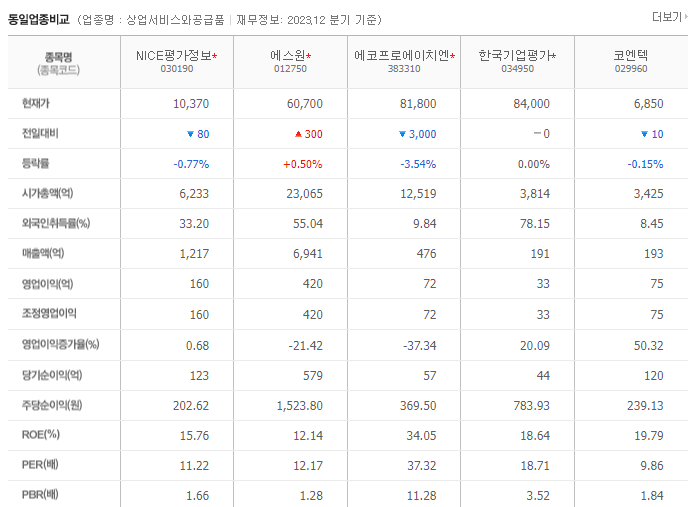Click PER value 9.86

[x=652, y=466]
